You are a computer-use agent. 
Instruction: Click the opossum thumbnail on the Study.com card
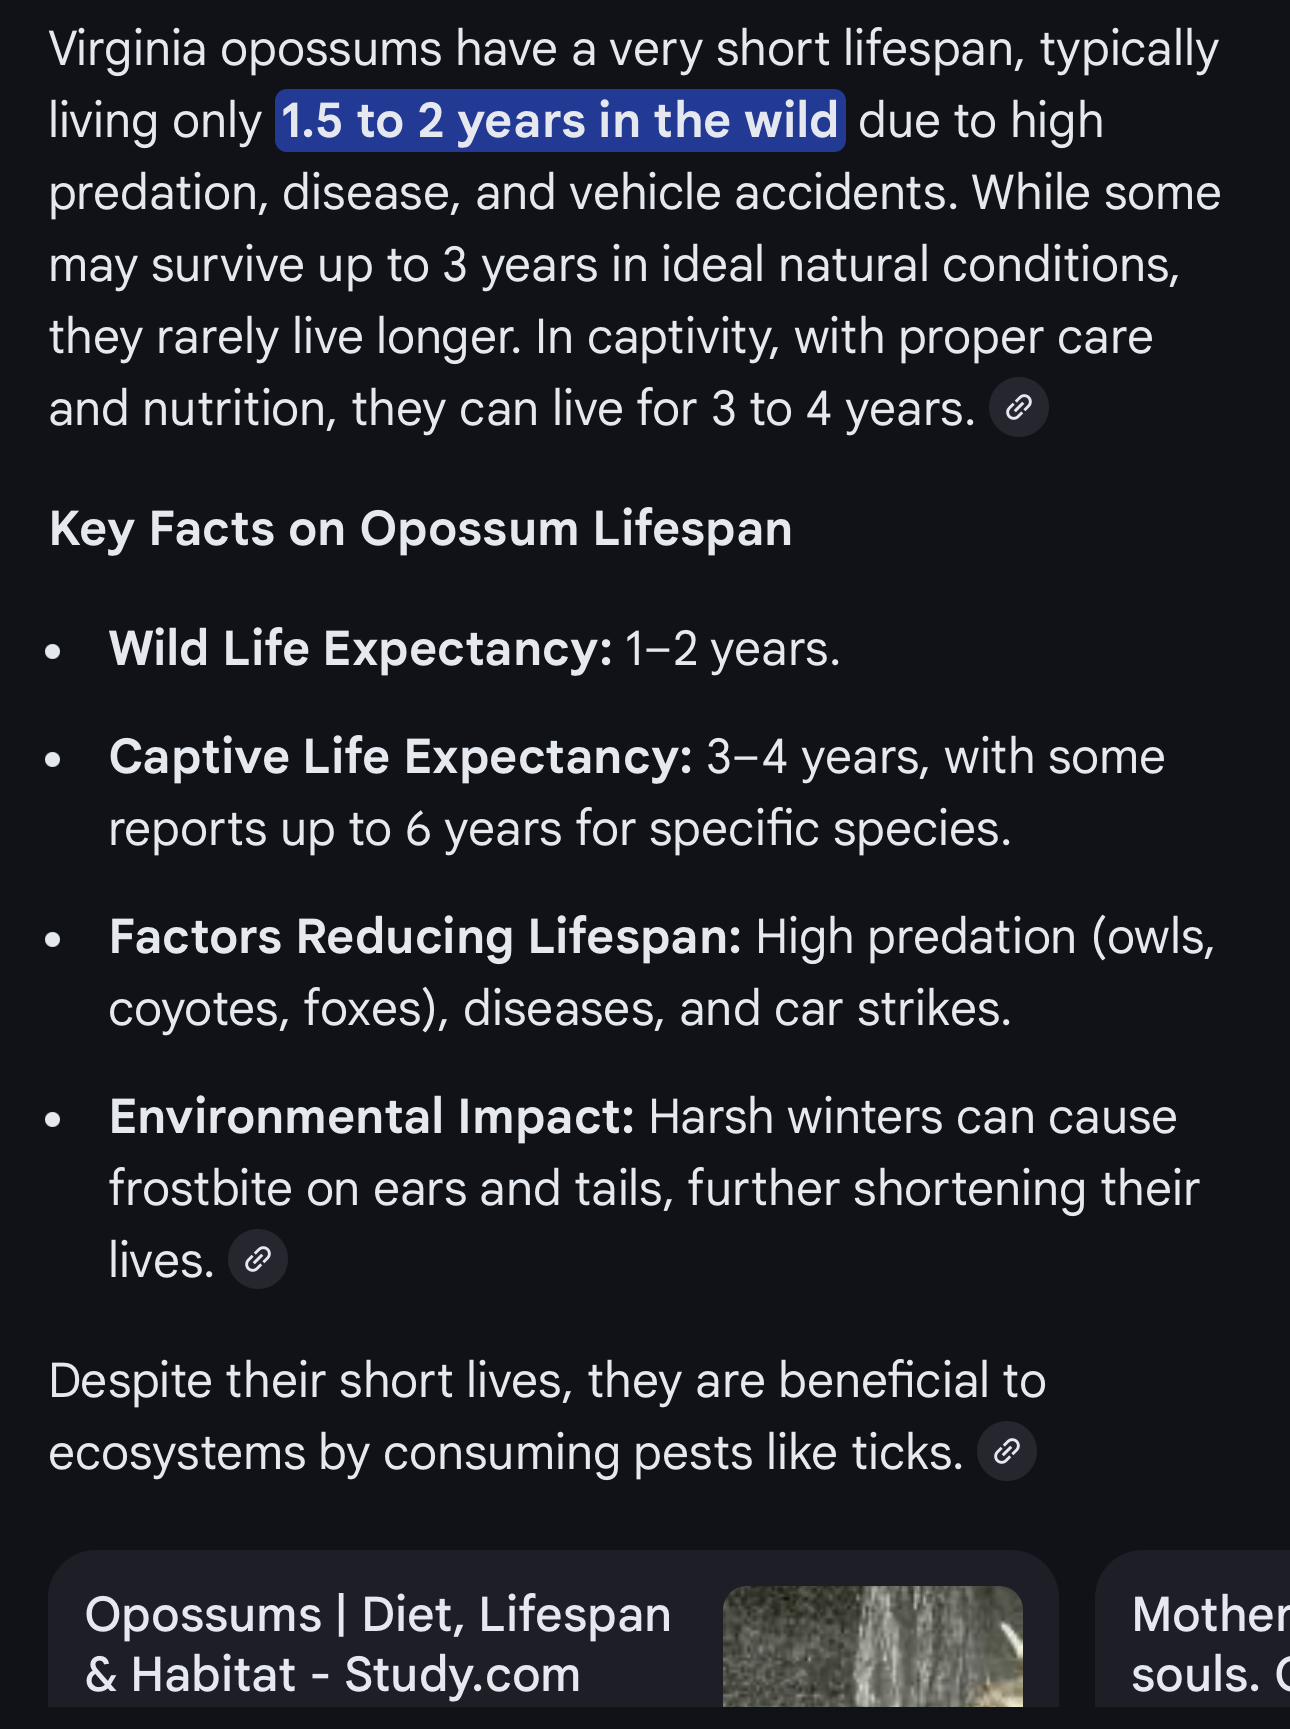pyautogui.click(x=872, y=1646)
